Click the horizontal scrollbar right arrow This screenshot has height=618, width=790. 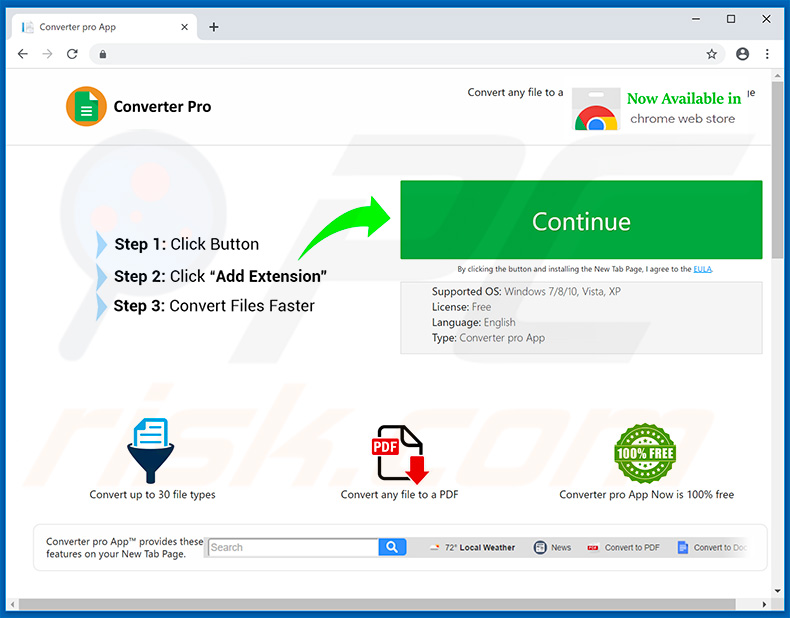pos(764,604)
